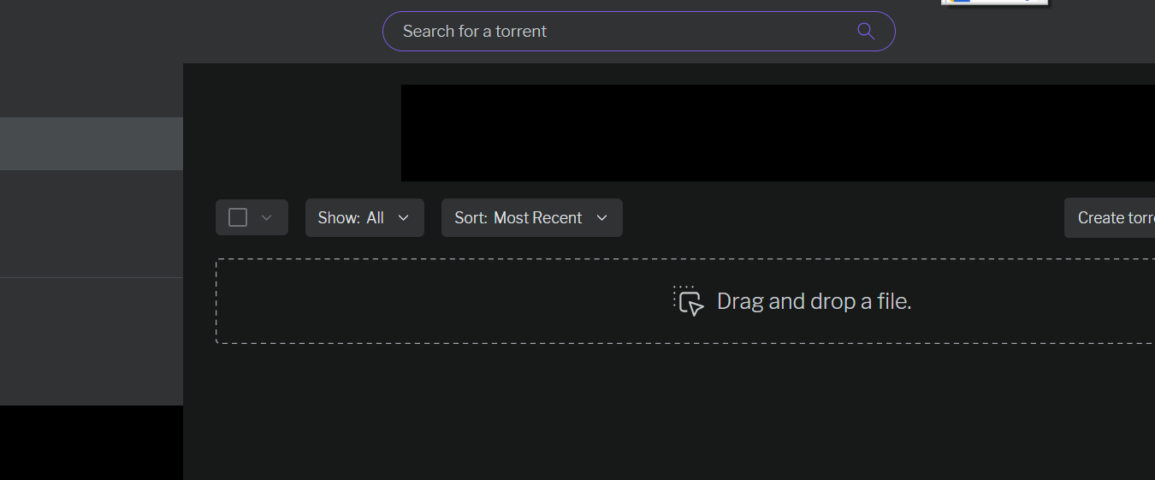
Task: Click the dashed drag and drop zone
Action: coord(685,301)
